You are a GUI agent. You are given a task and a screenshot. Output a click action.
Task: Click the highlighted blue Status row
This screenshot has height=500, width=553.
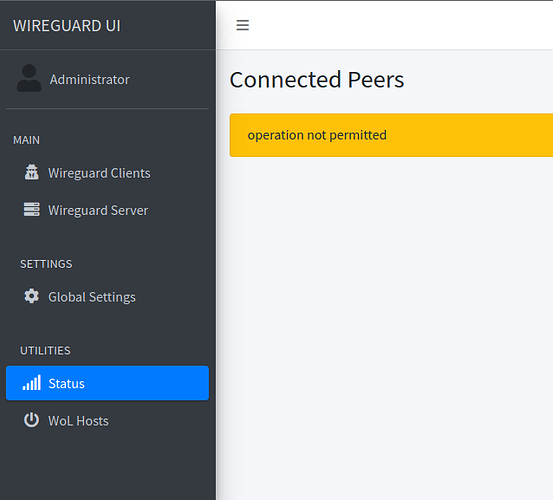[107, 383]
